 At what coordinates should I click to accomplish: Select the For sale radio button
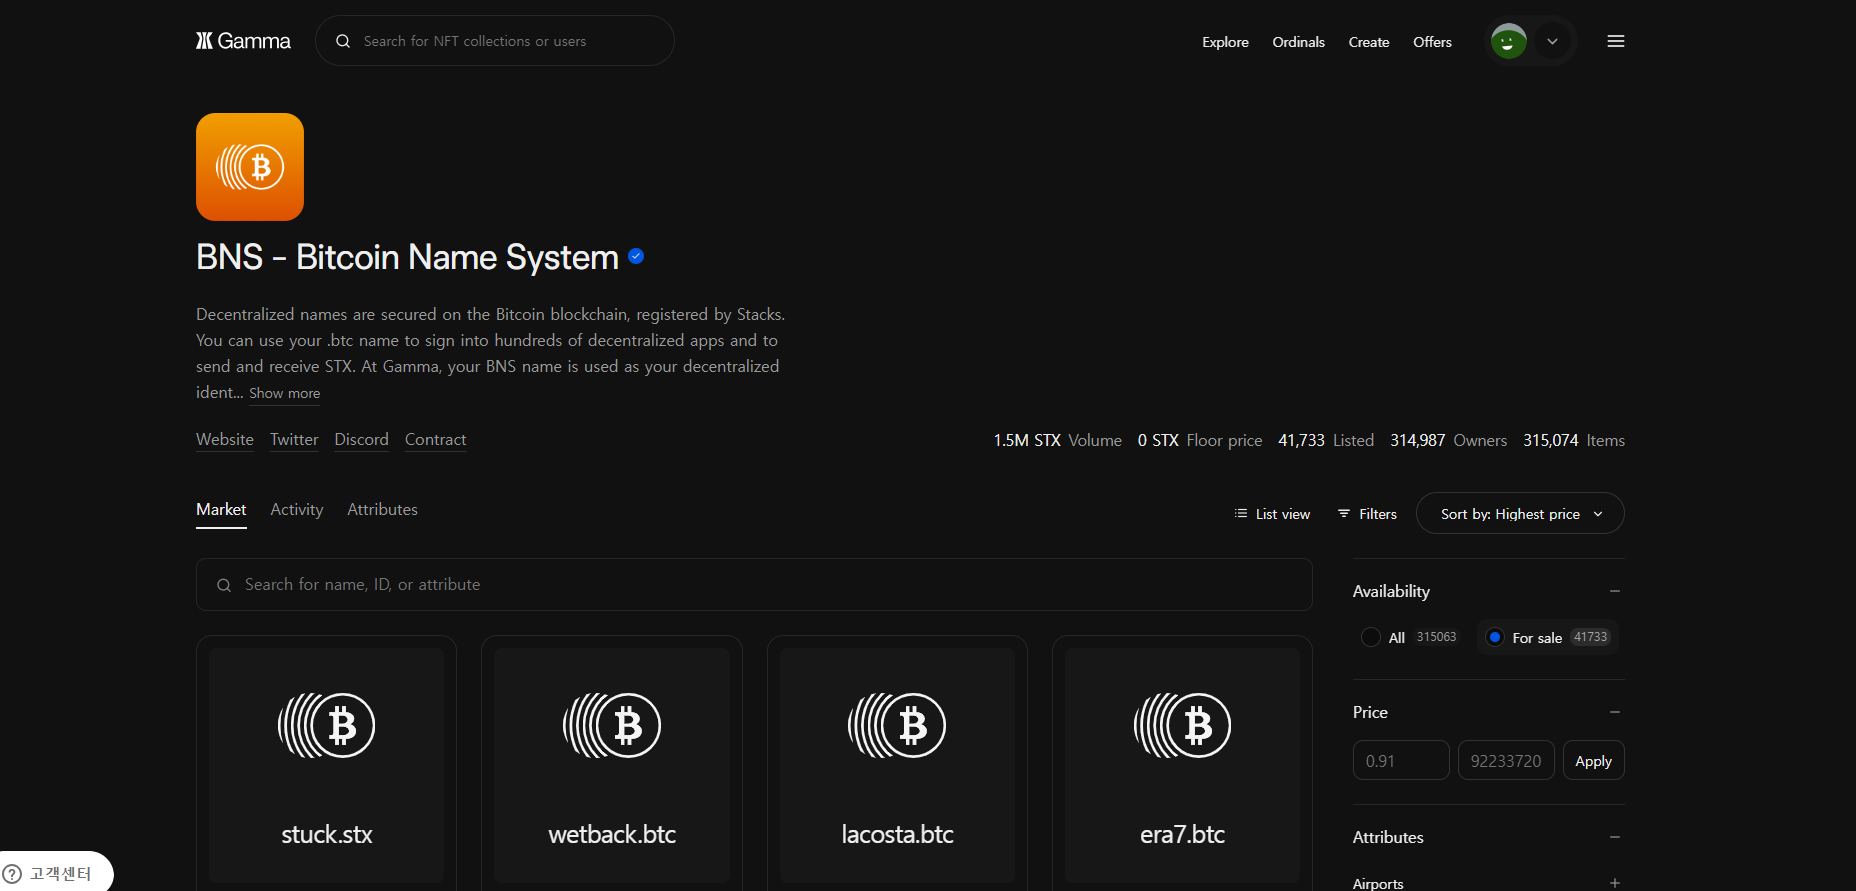(x=1495, y=637)
